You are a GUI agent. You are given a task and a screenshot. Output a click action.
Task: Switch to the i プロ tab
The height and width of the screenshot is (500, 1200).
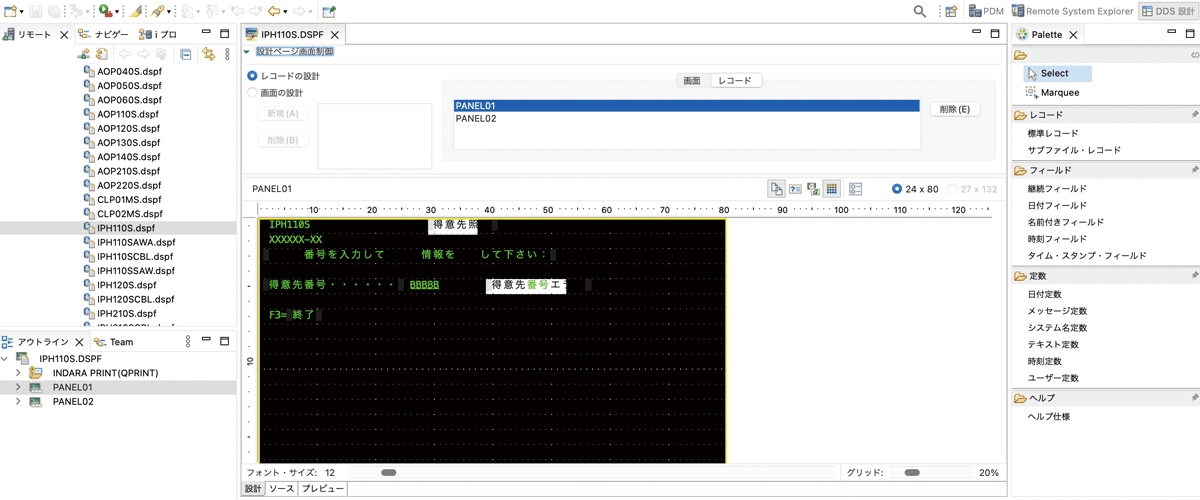(158, 34)
